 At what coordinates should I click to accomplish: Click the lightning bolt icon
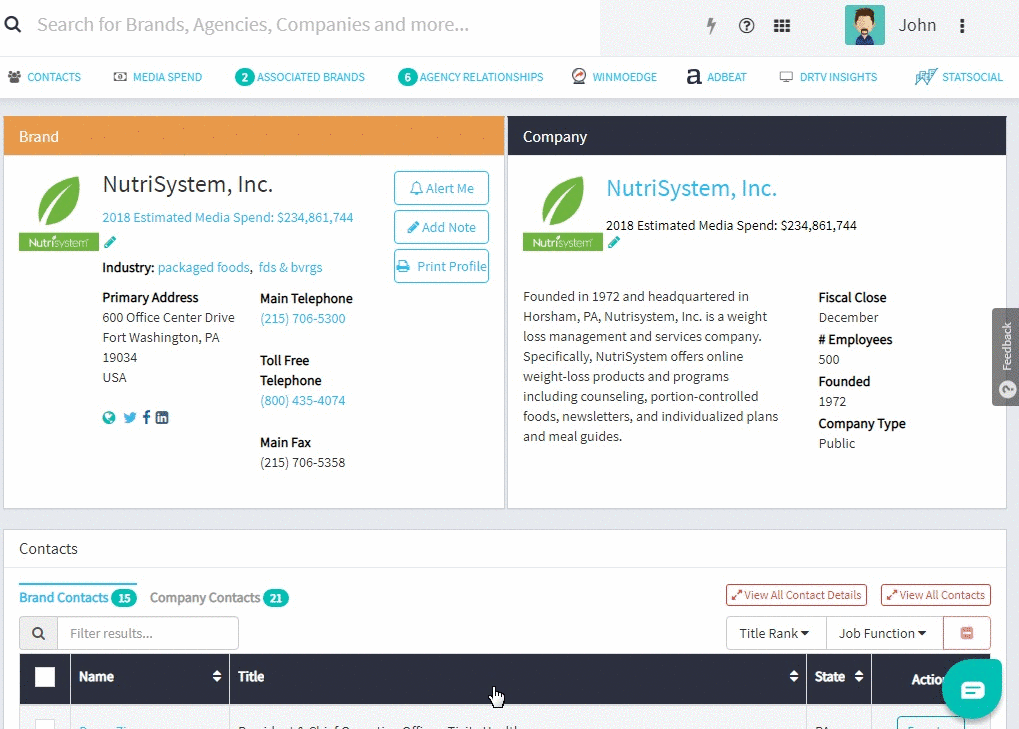tap(712, 25)
